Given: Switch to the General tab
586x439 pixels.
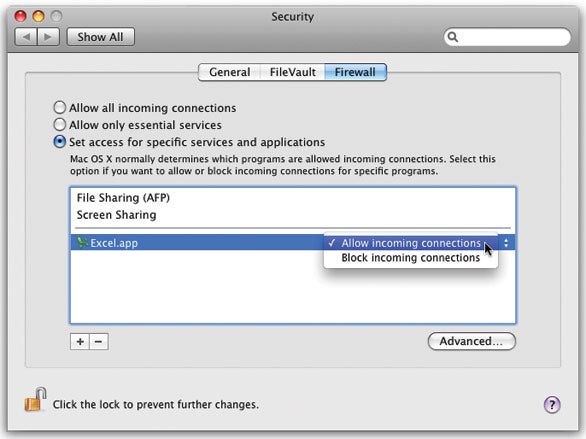Looking at the screenshot, I should click(229, 72).
